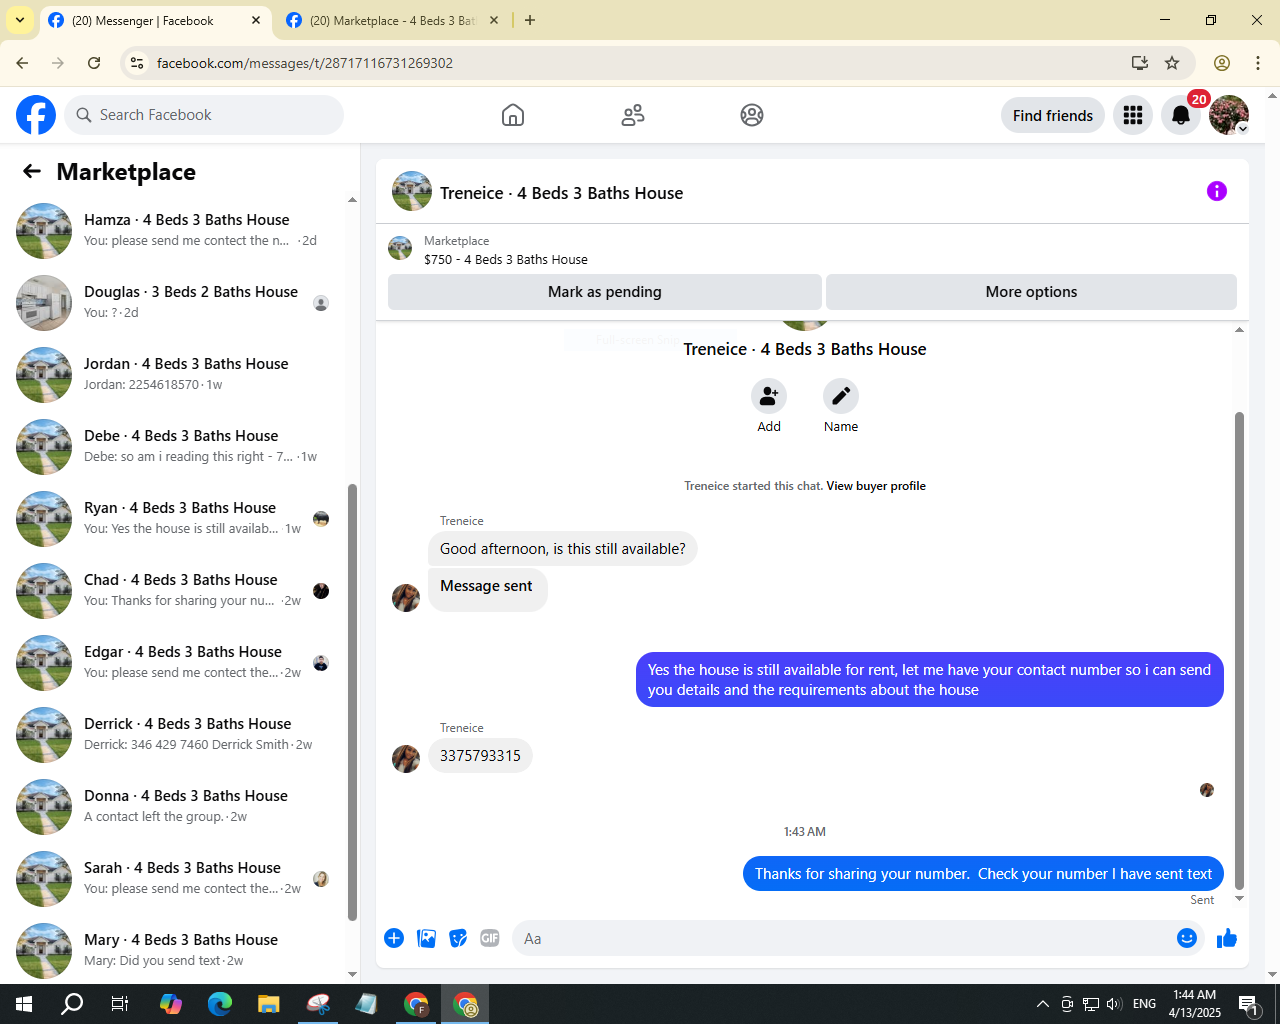Image resolution: width=1280 pixels, height=1024 pixels.
Task: Click More options button
Action: [x=1031, y=292]
